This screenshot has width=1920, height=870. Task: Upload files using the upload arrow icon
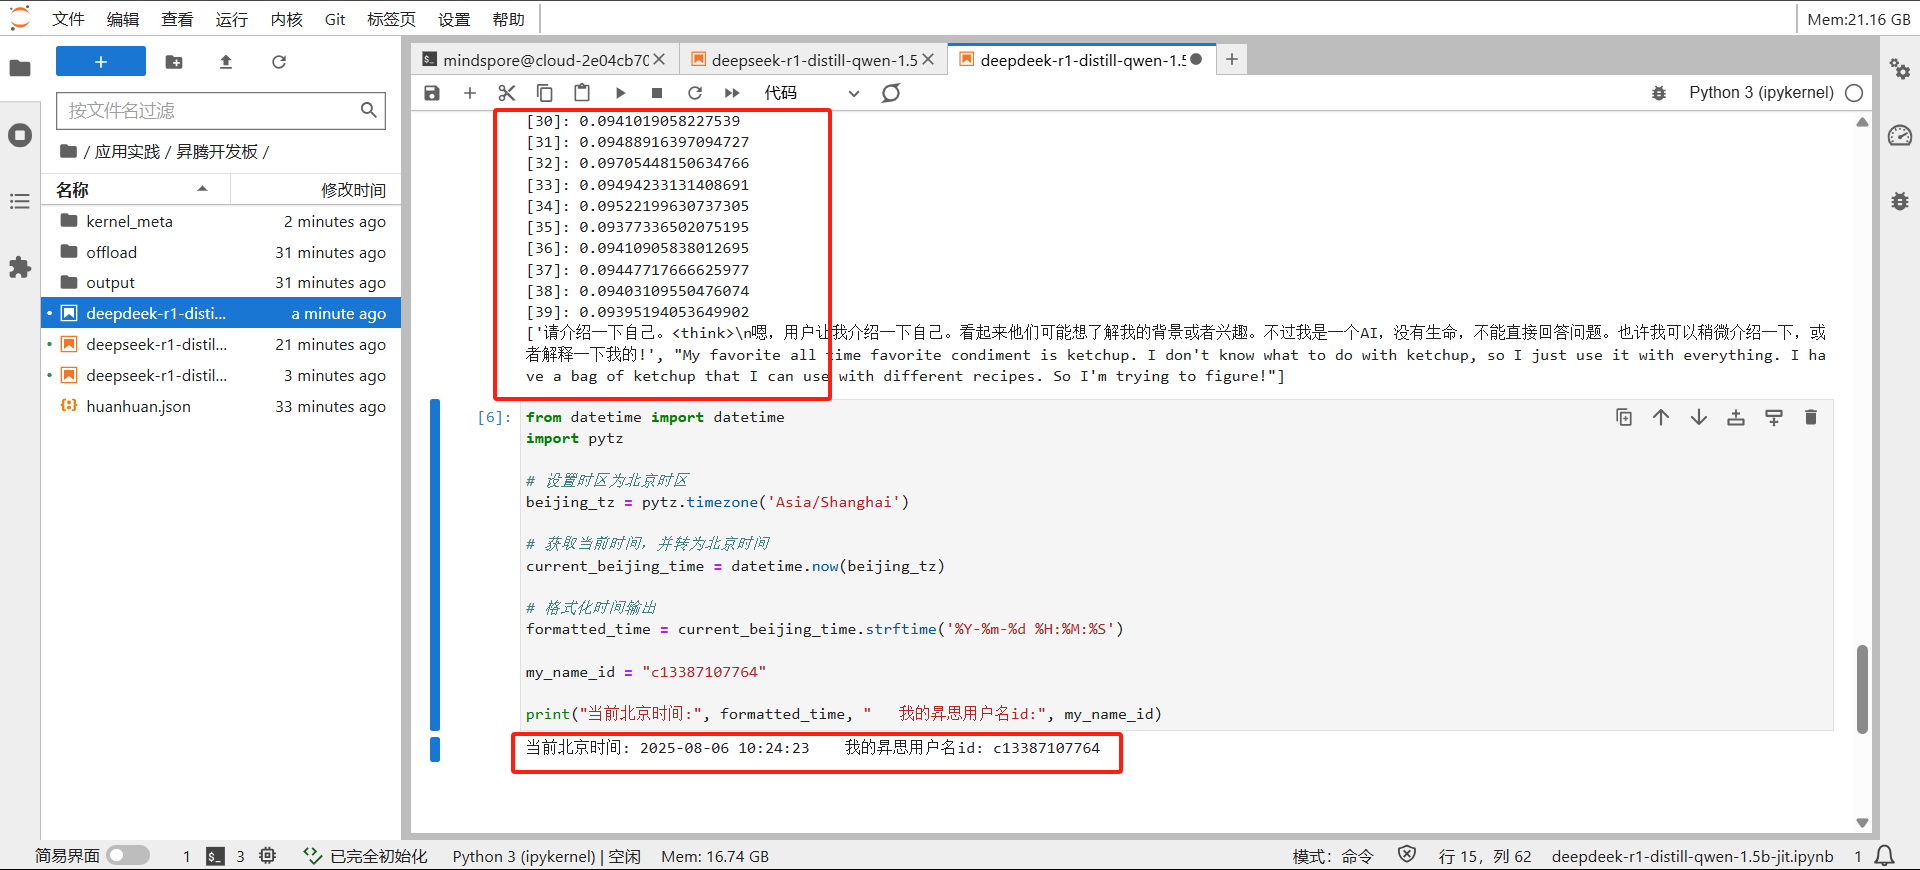226,62
